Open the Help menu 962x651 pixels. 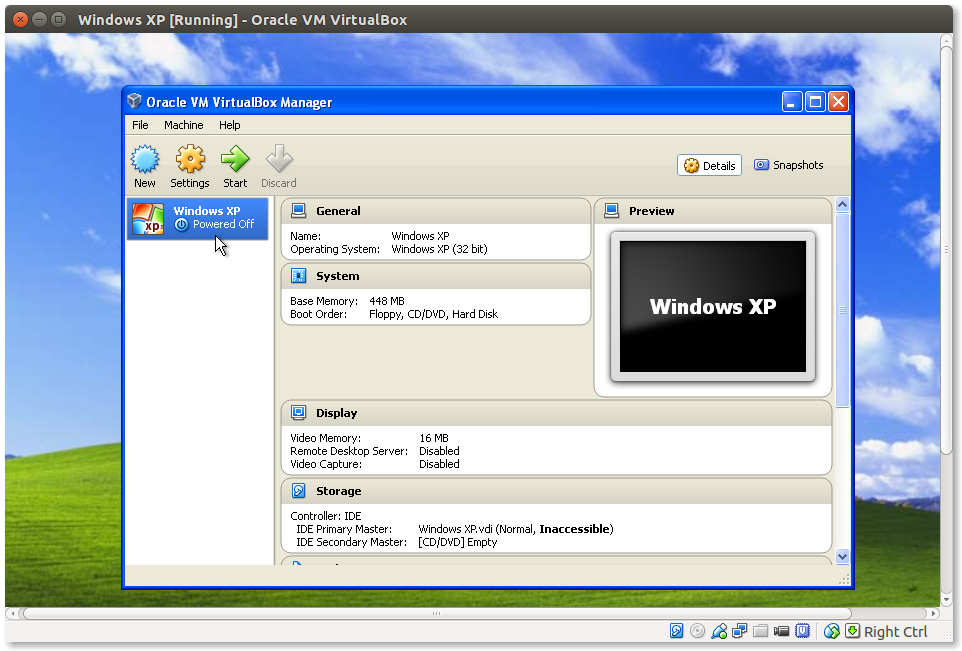tap(230, 125)
